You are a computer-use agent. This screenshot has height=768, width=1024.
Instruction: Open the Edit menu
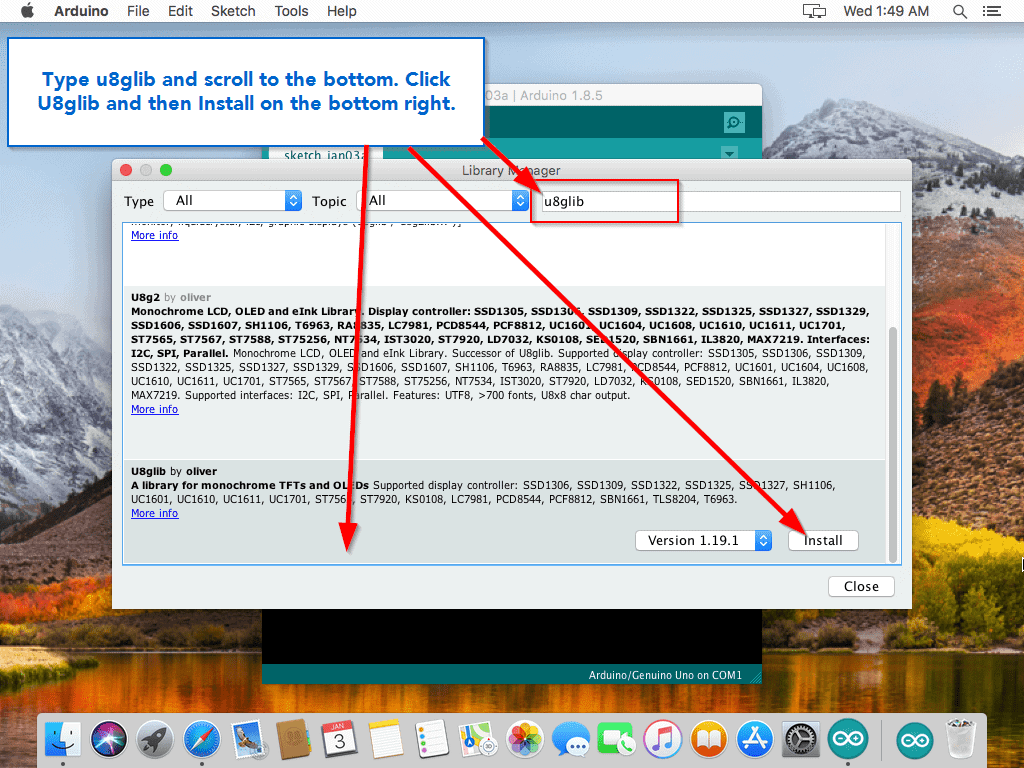(180, 11)
